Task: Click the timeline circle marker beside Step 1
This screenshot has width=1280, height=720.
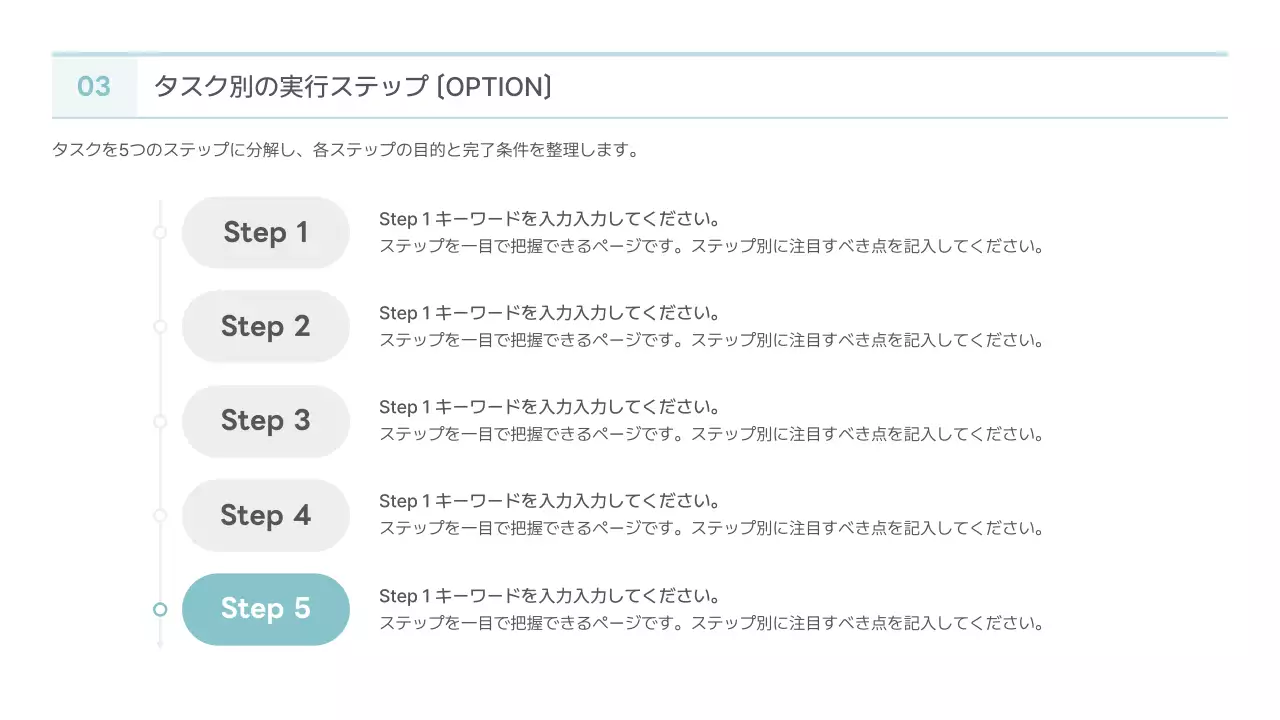Action: tap(160, 233)
